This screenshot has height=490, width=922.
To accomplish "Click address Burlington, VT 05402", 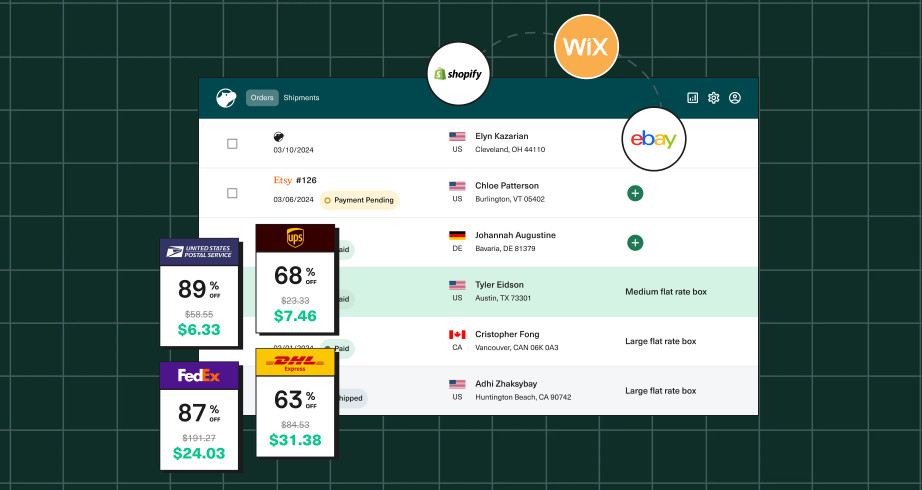I will (510, 199).
